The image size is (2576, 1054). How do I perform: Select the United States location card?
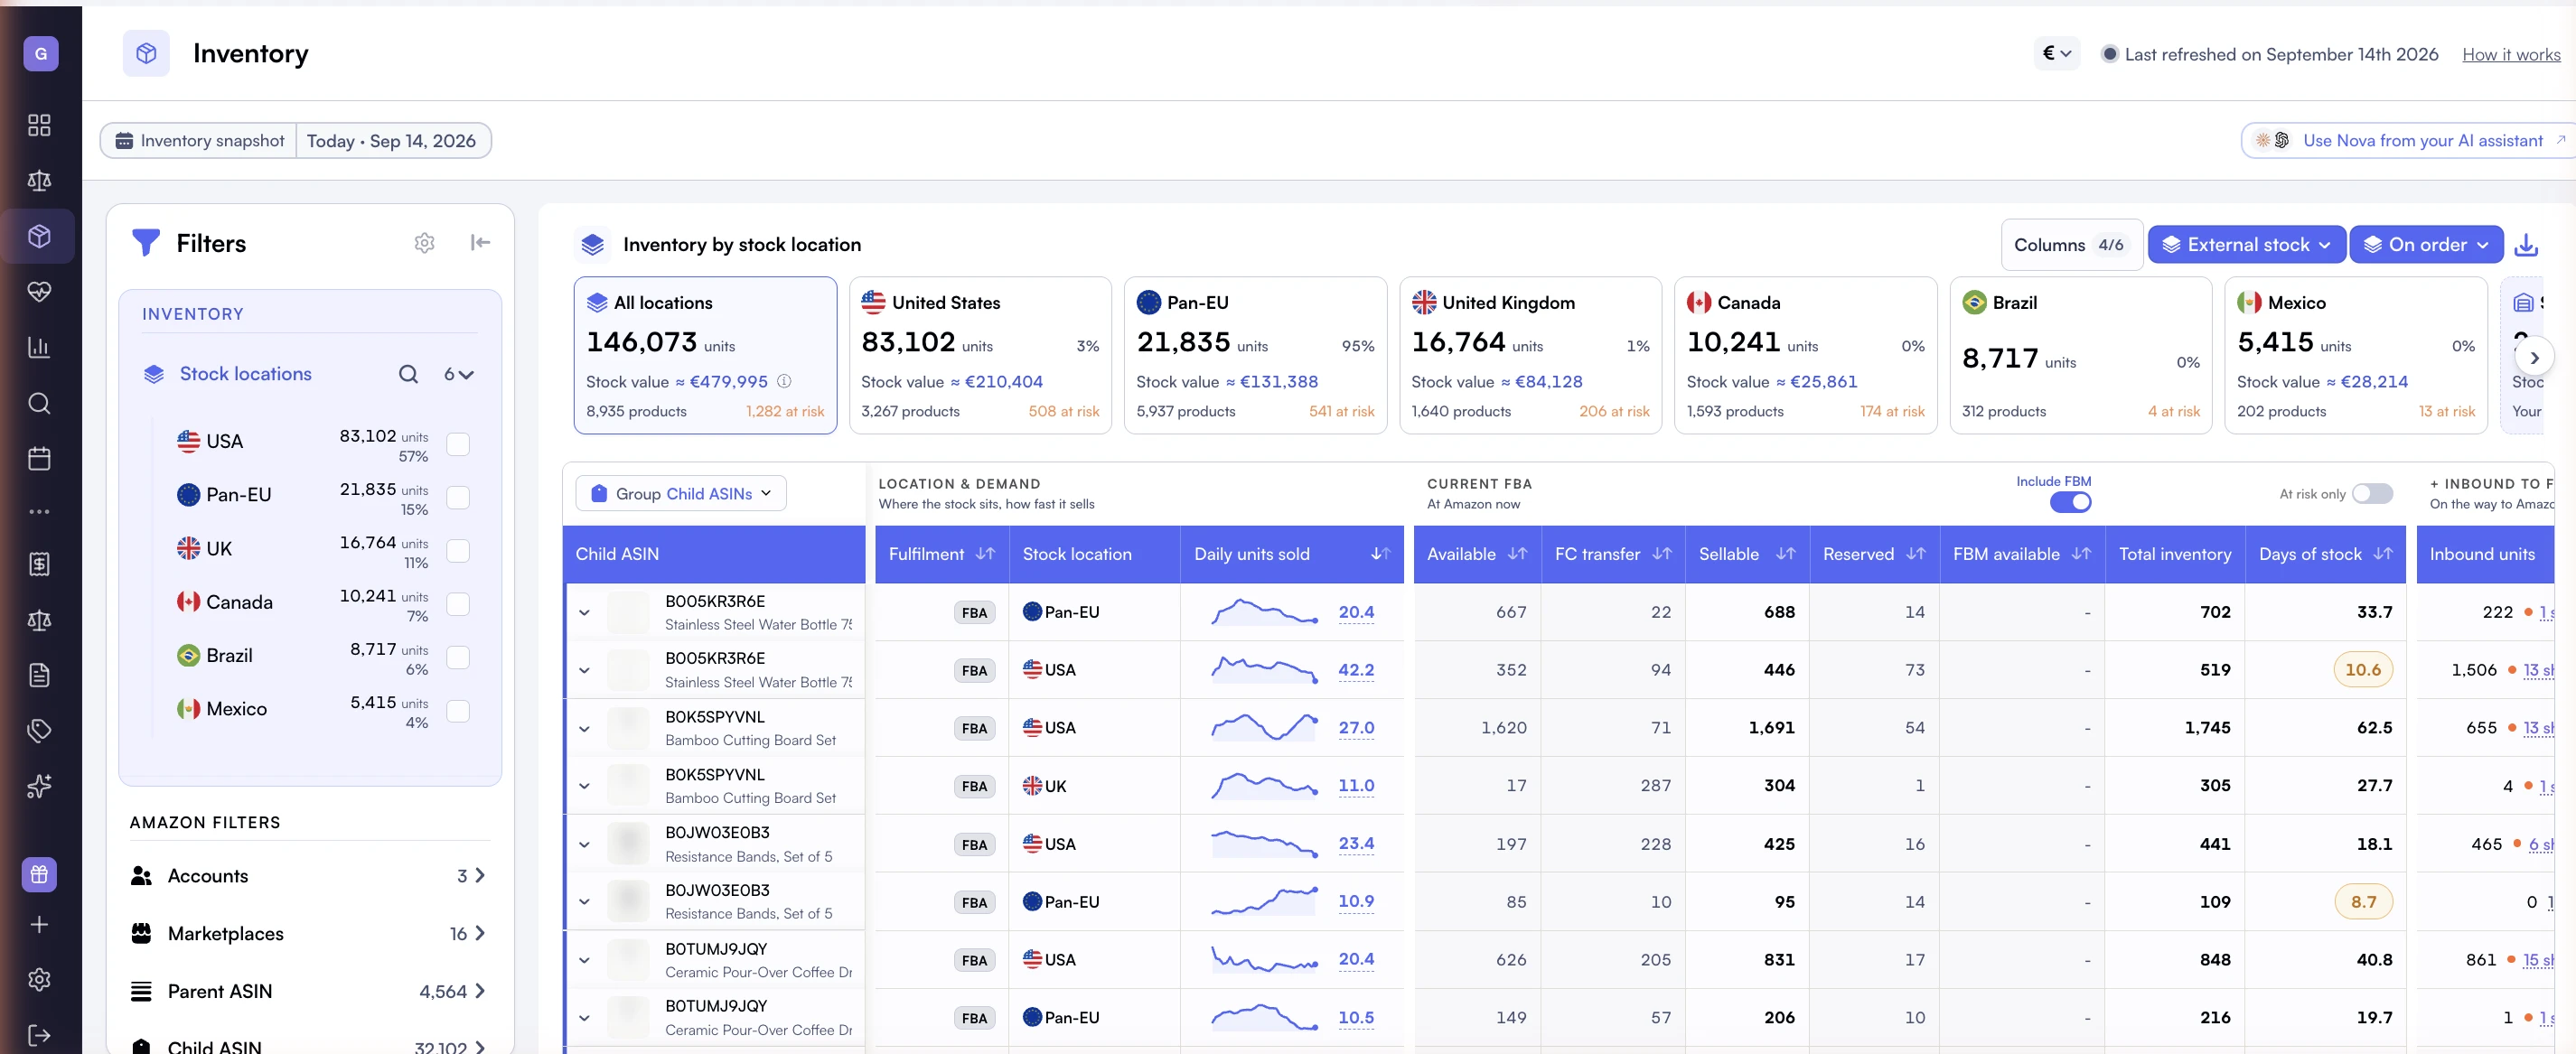[x=980, y=356]
